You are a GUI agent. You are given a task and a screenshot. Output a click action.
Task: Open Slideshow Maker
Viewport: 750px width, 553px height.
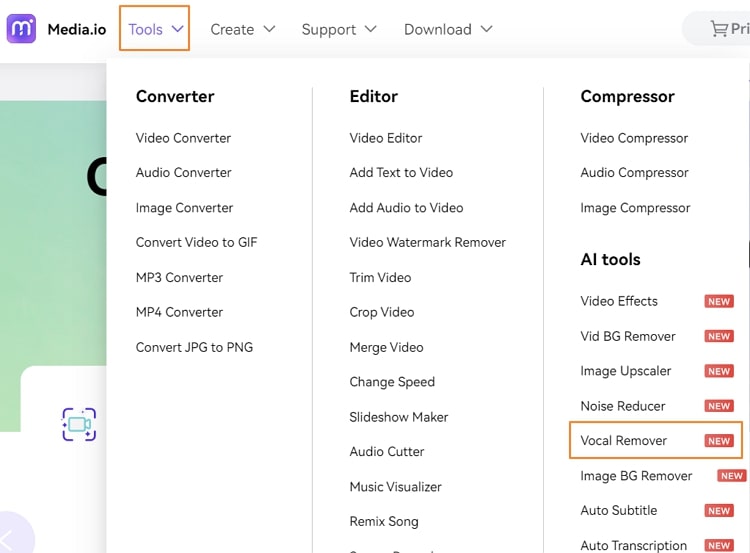[x=399, y=417]
